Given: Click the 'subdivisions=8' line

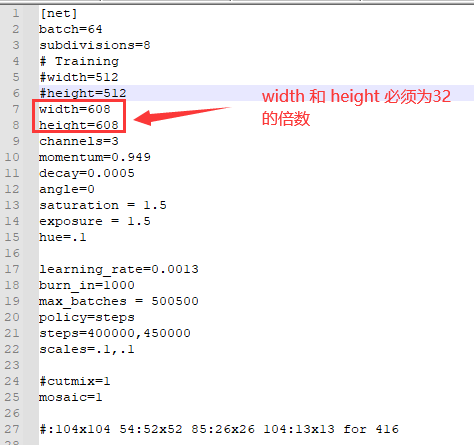Looking at the screenshot, I should coord(95,45).
